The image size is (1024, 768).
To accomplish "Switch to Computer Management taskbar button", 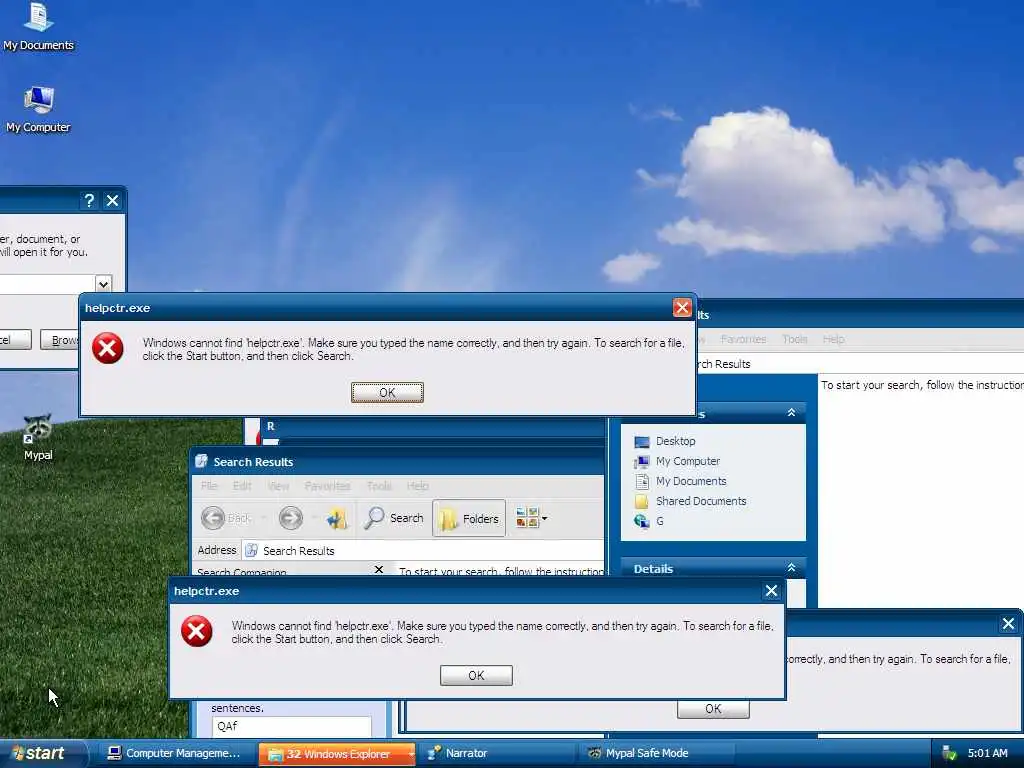I will (175, 754).
